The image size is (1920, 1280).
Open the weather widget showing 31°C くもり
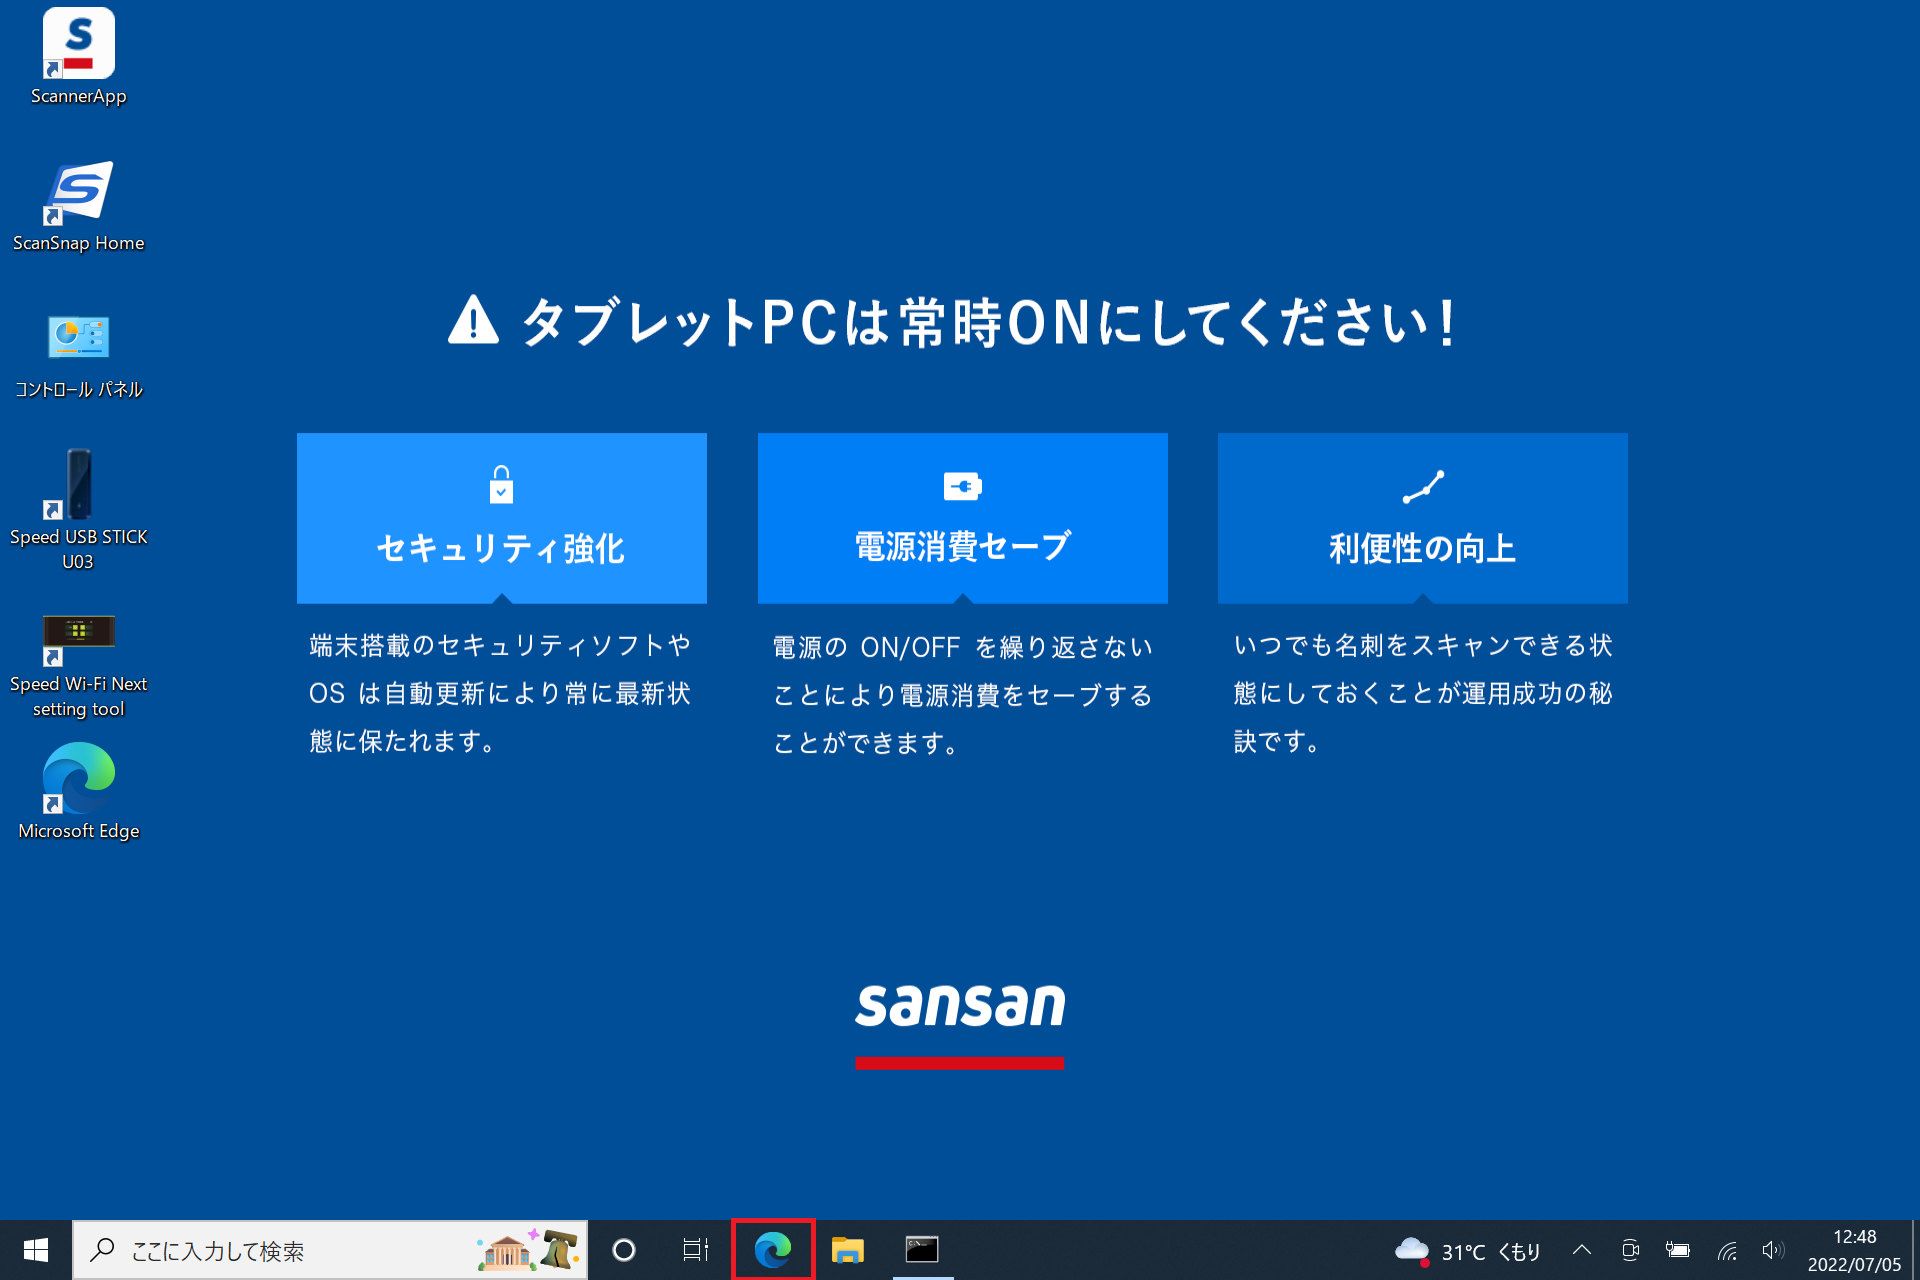point(1468,1250)
